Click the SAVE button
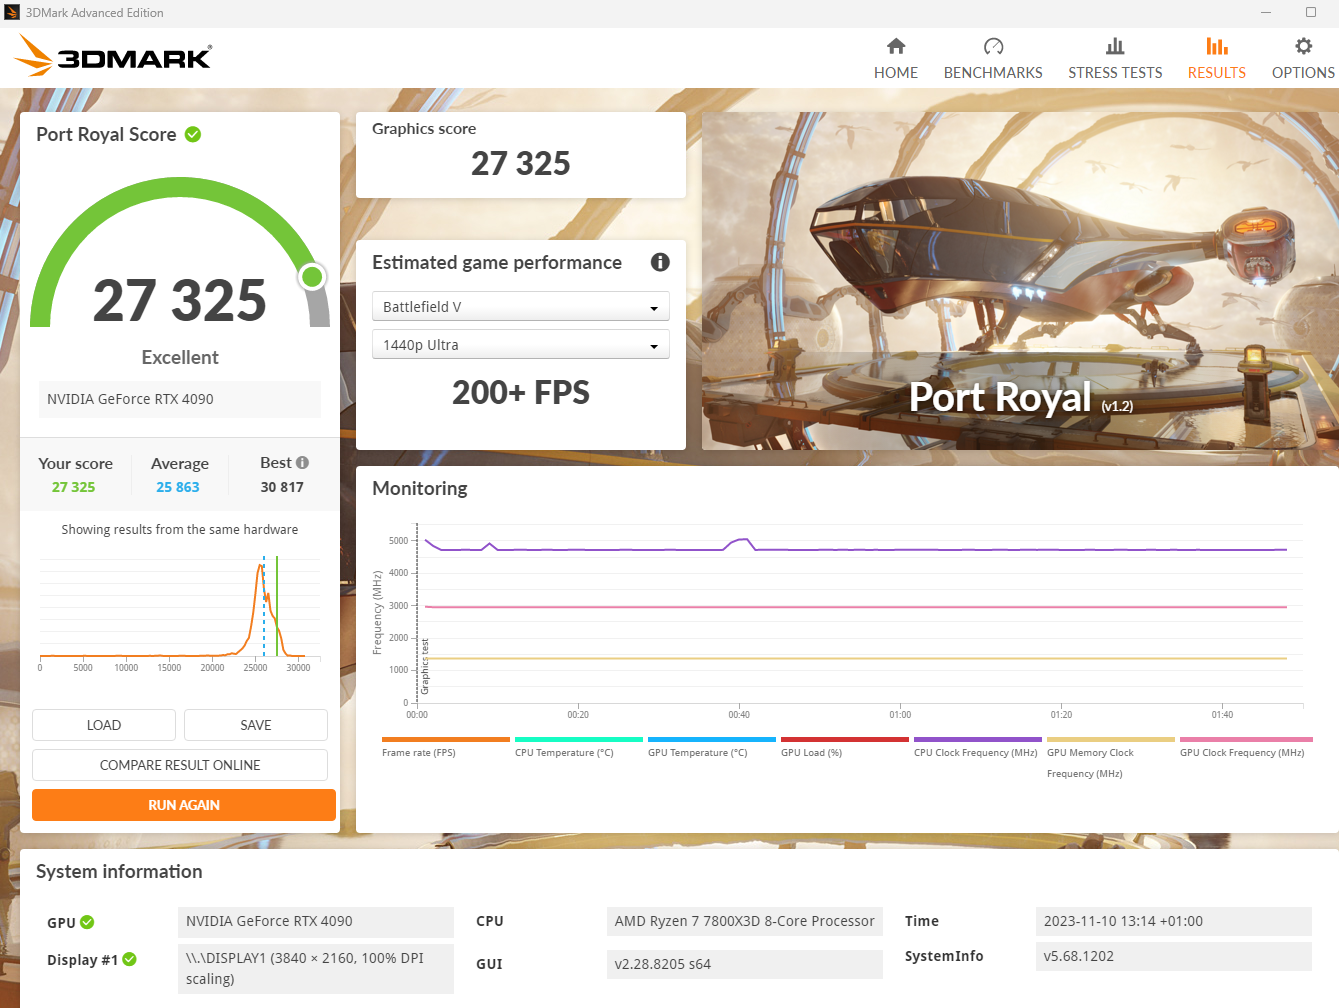The image size is (1339, 1008). coord(256,725)
